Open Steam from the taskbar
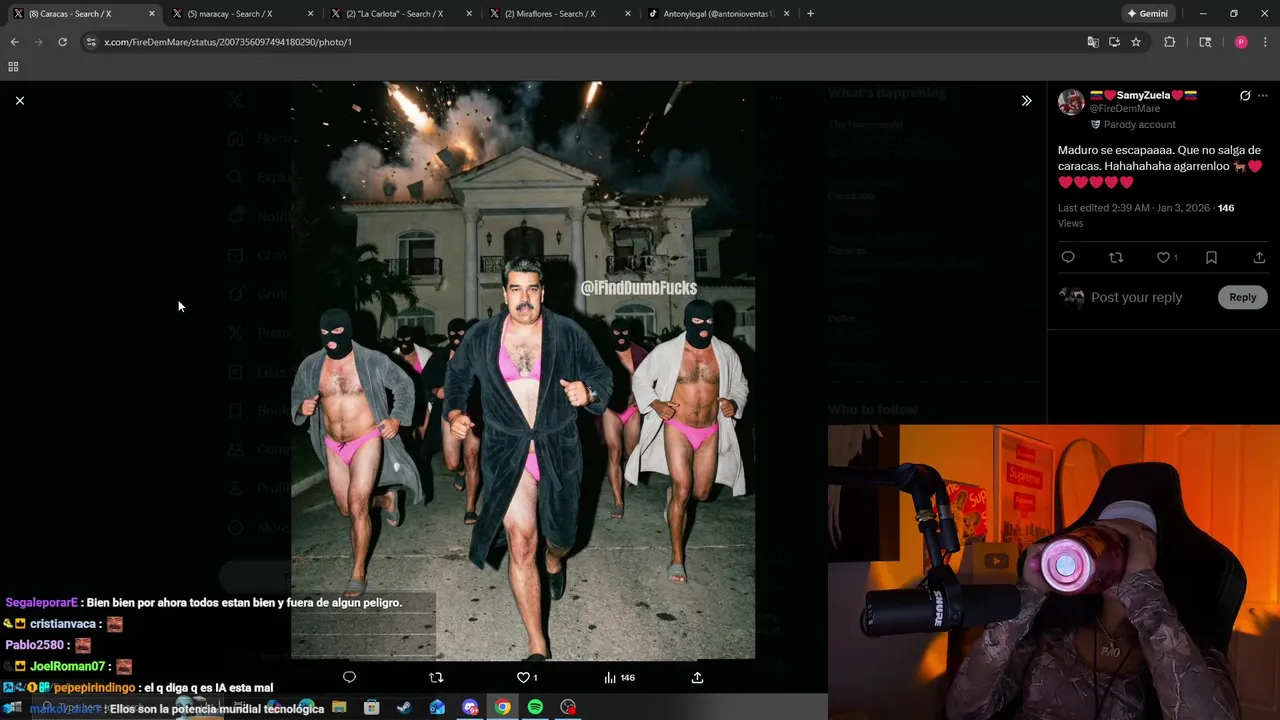The image size is (1280, 720). pyautogui.click(x=404, y=707)
